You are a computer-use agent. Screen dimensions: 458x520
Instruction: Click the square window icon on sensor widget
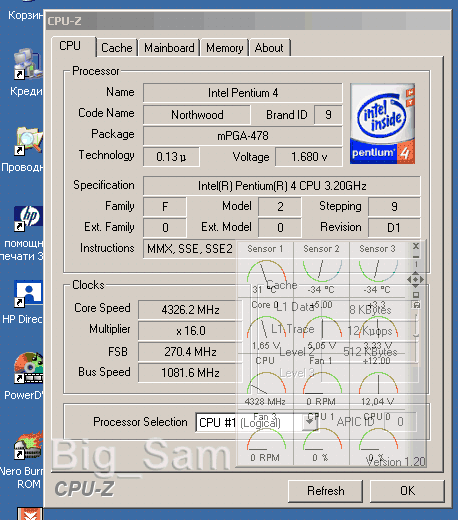pyautogui.click(x=416, y=295)
